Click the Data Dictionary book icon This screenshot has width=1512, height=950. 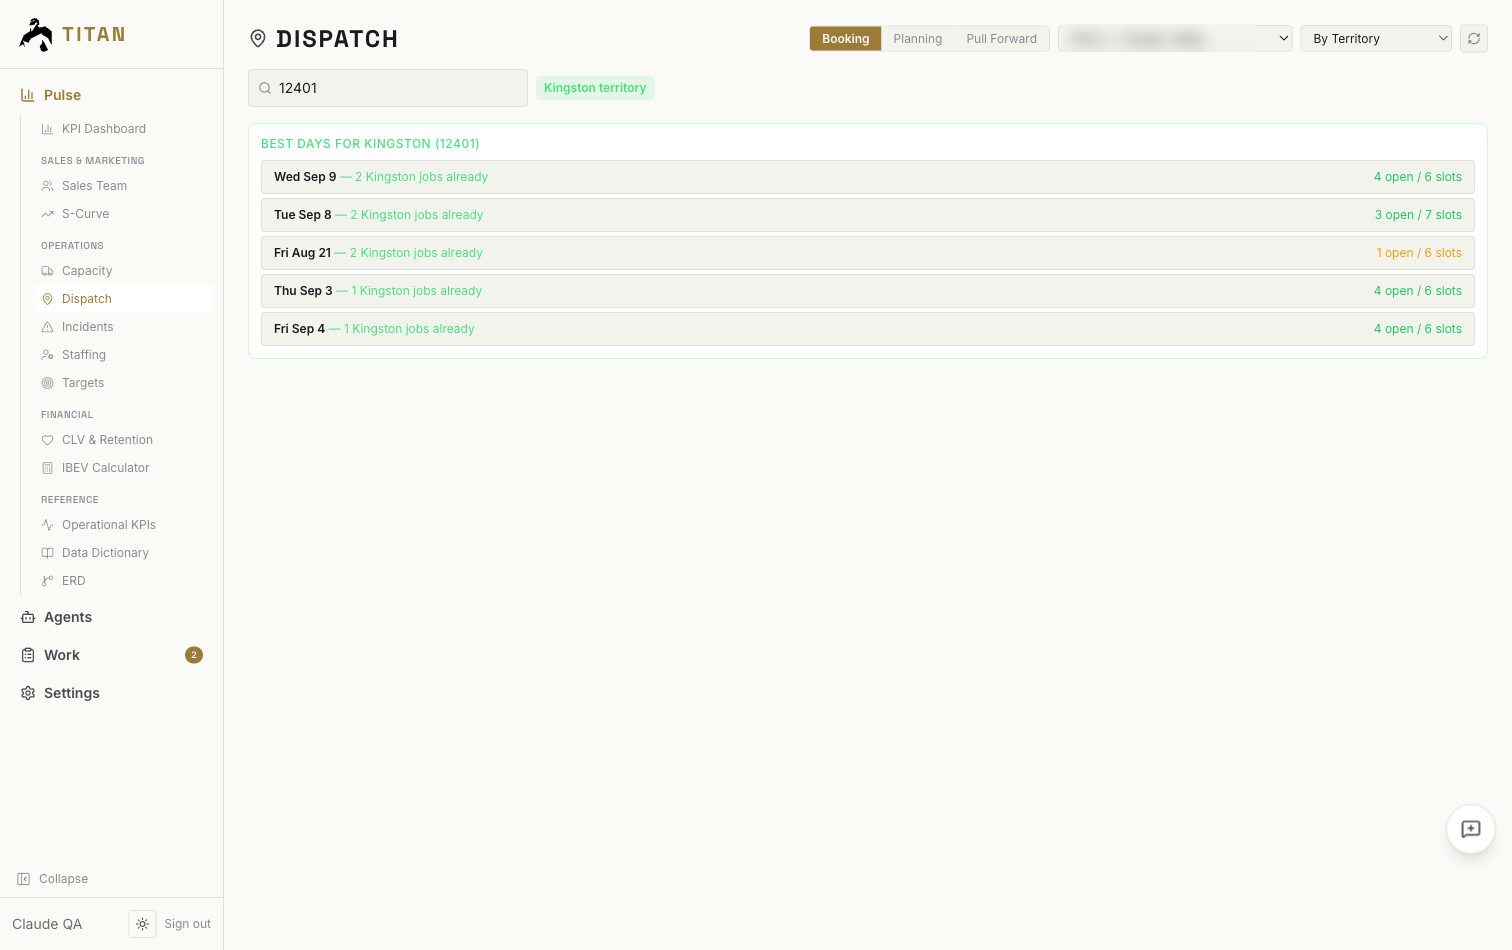(x=47, y=553)
